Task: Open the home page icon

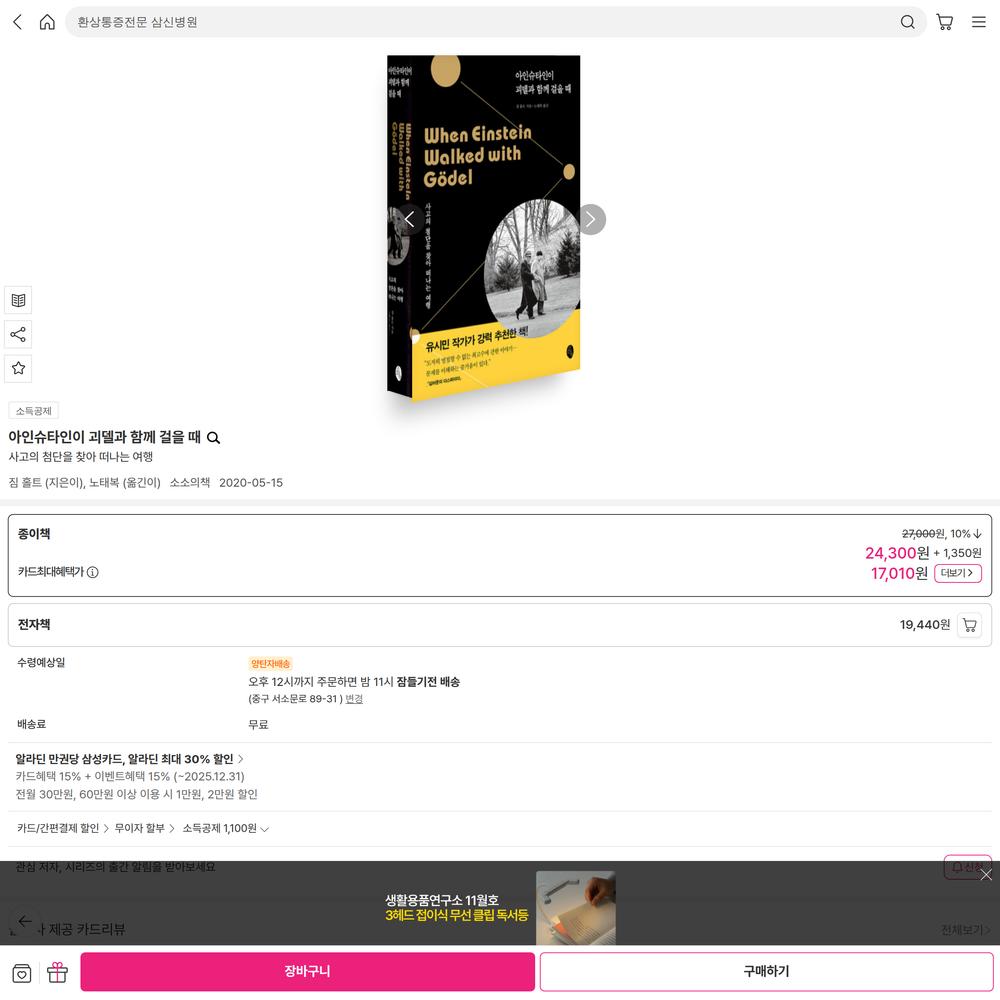Action: 47,22
